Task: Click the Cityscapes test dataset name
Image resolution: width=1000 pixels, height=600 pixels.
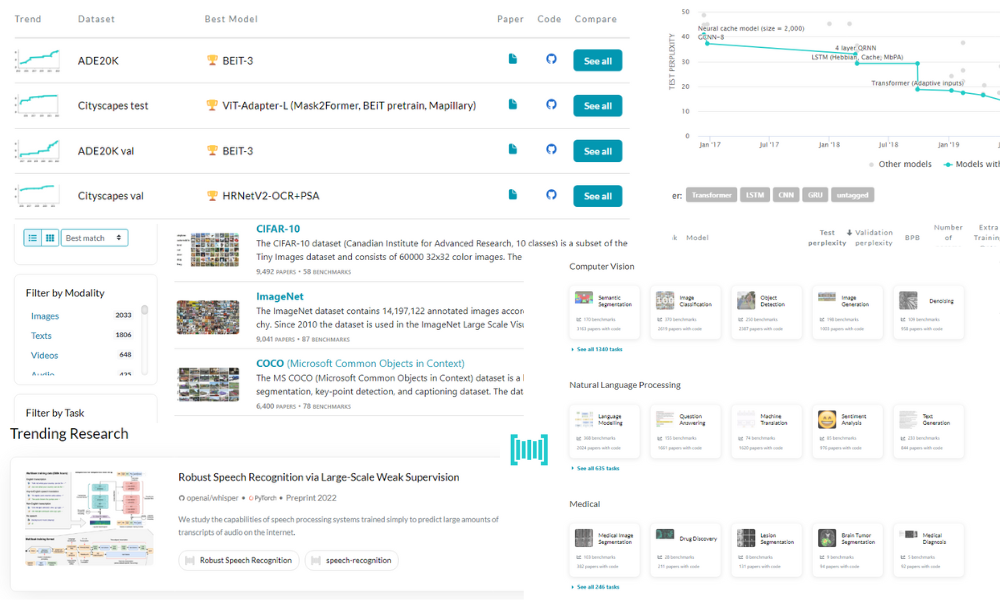Action: (113, 106)
